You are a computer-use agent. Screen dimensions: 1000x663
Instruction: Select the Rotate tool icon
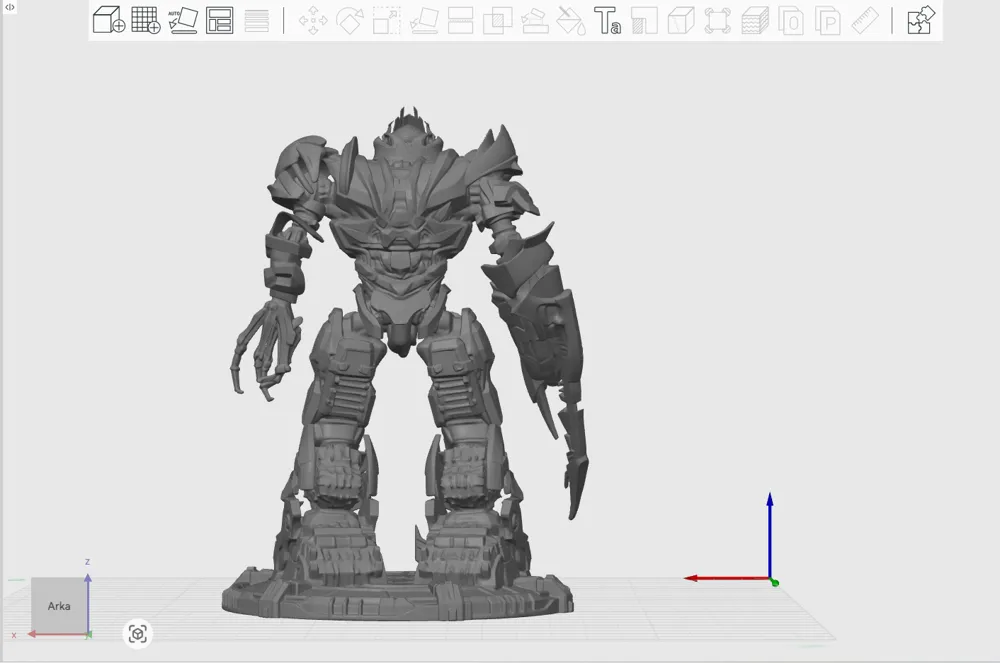click(349, 20)
